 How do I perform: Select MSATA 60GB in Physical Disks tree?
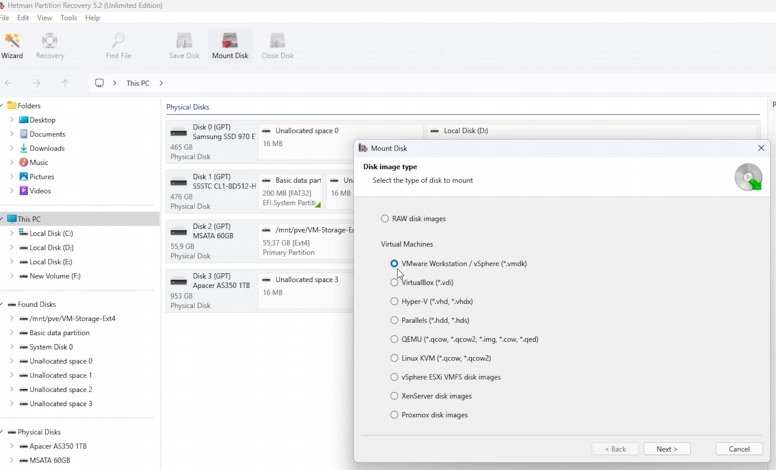point(49,460)
